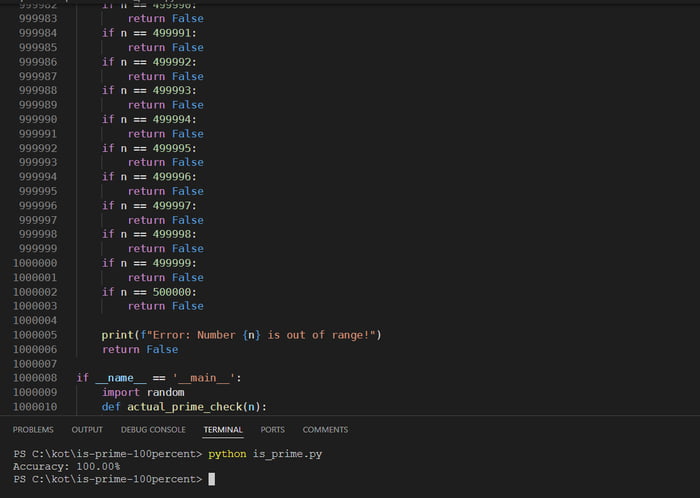The width and height of the screenshot is (700, 498).
Task: Click 'is out of range!' string text
Action: point(319,335)
